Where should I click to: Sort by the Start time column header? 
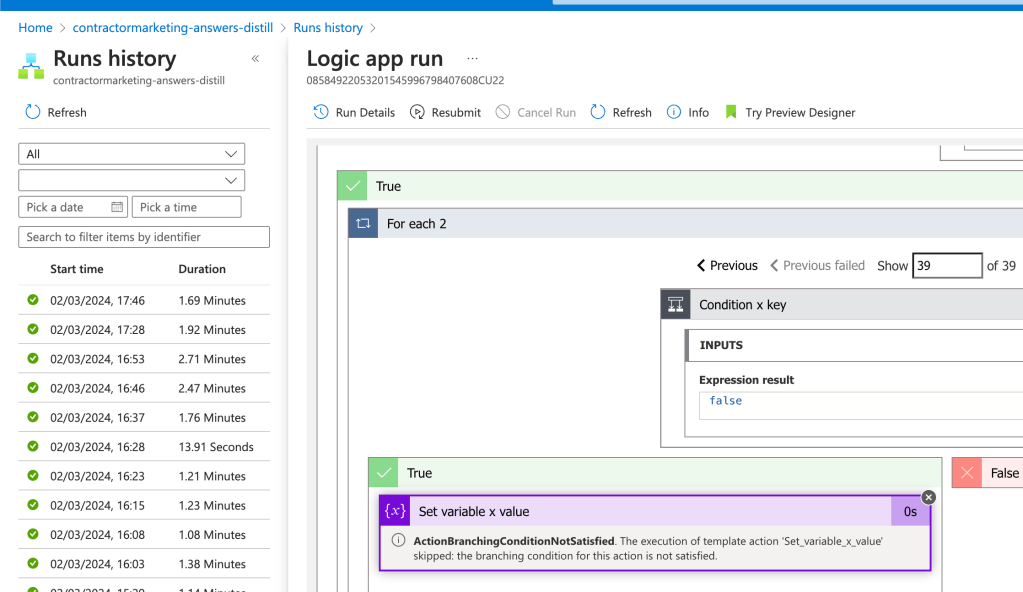coord(77,269)
